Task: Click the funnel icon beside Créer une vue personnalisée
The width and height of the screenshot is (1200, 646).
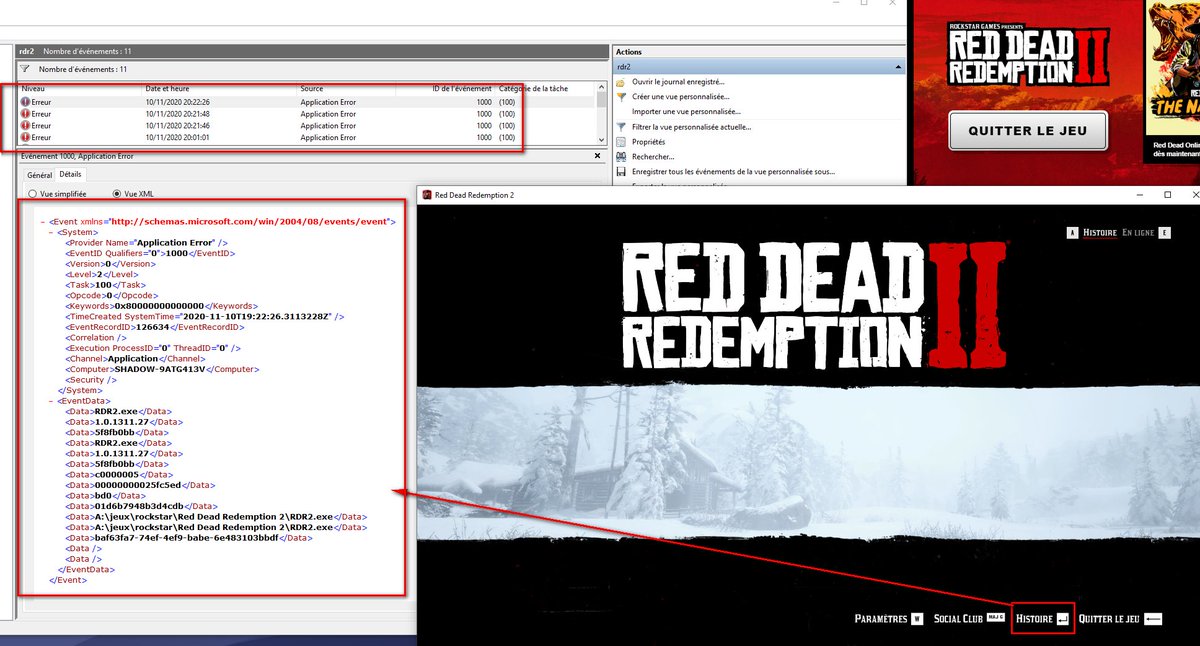Action: tap(621, 96)
